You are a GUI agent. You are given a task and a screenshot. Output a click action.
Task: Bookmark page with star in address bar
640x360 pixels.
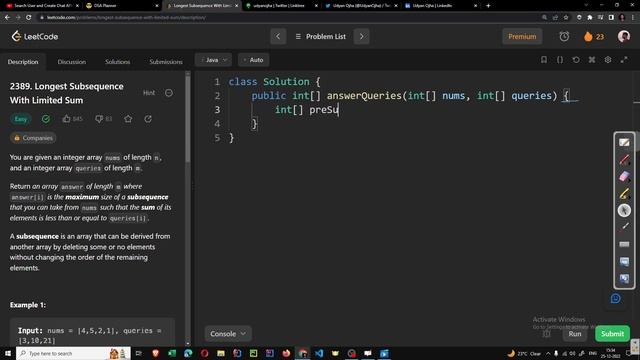click(566, 18)
